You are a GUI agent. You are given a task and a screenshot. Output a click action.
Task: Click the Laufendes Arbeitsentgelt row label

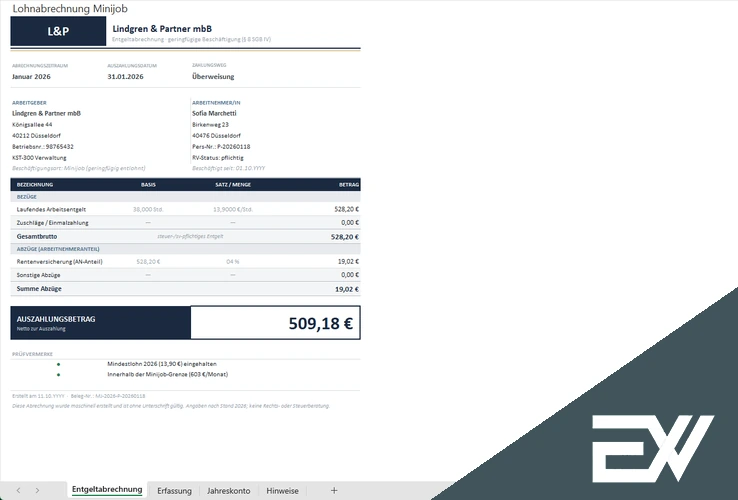click(x=51, y=209)
